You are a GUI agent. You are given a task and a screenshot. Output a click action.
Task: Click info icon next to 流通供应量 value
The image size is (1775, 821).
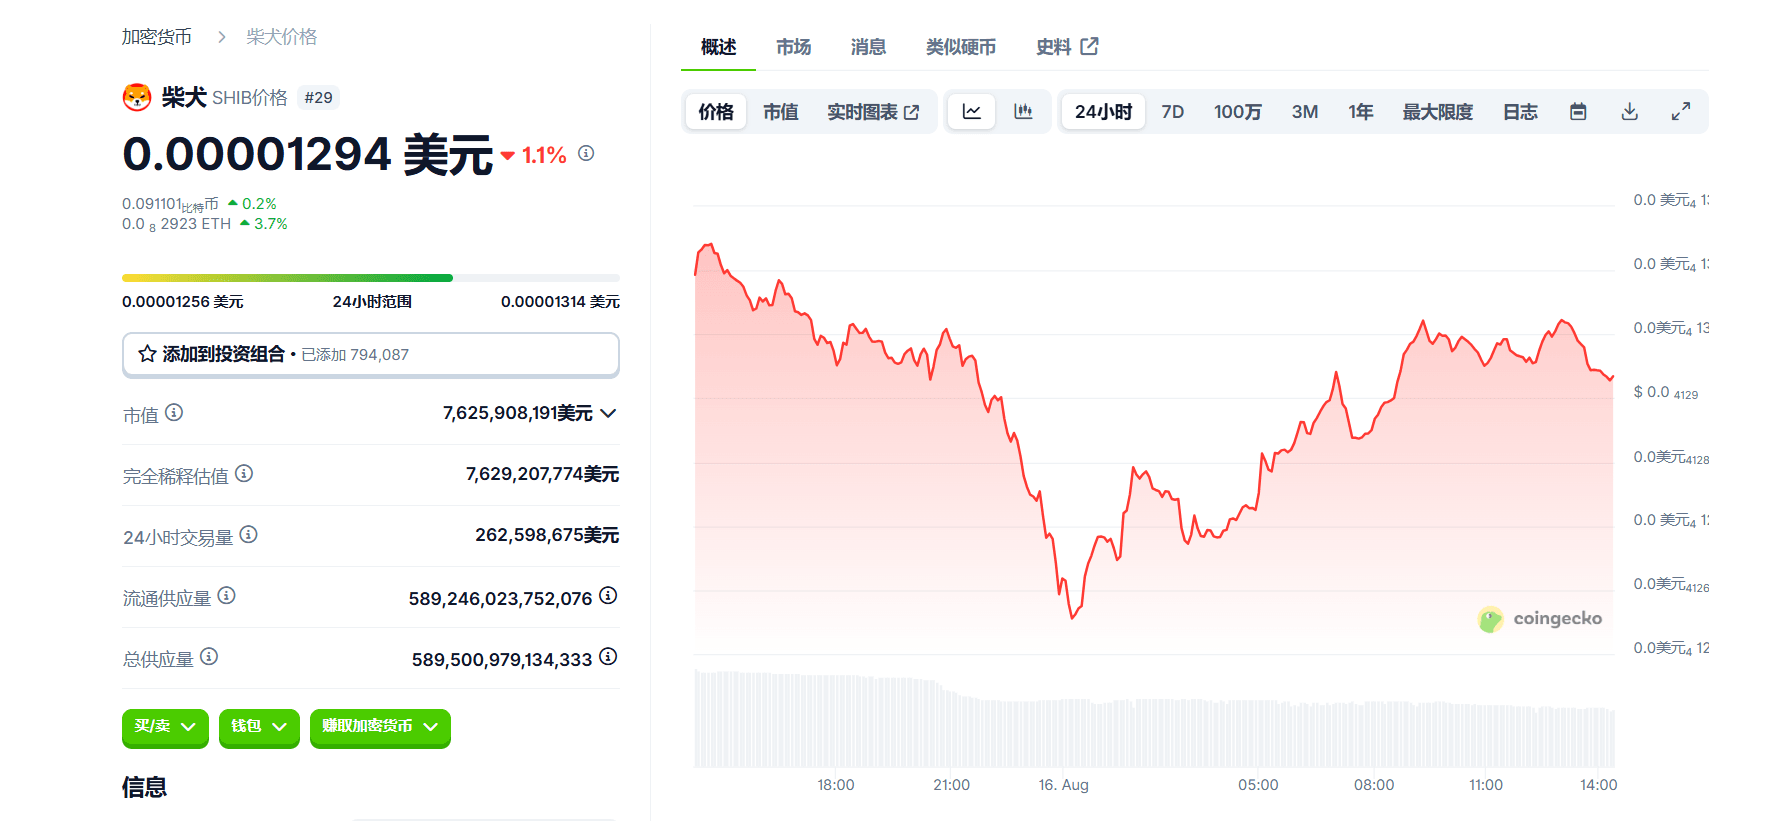pos(608,596)
